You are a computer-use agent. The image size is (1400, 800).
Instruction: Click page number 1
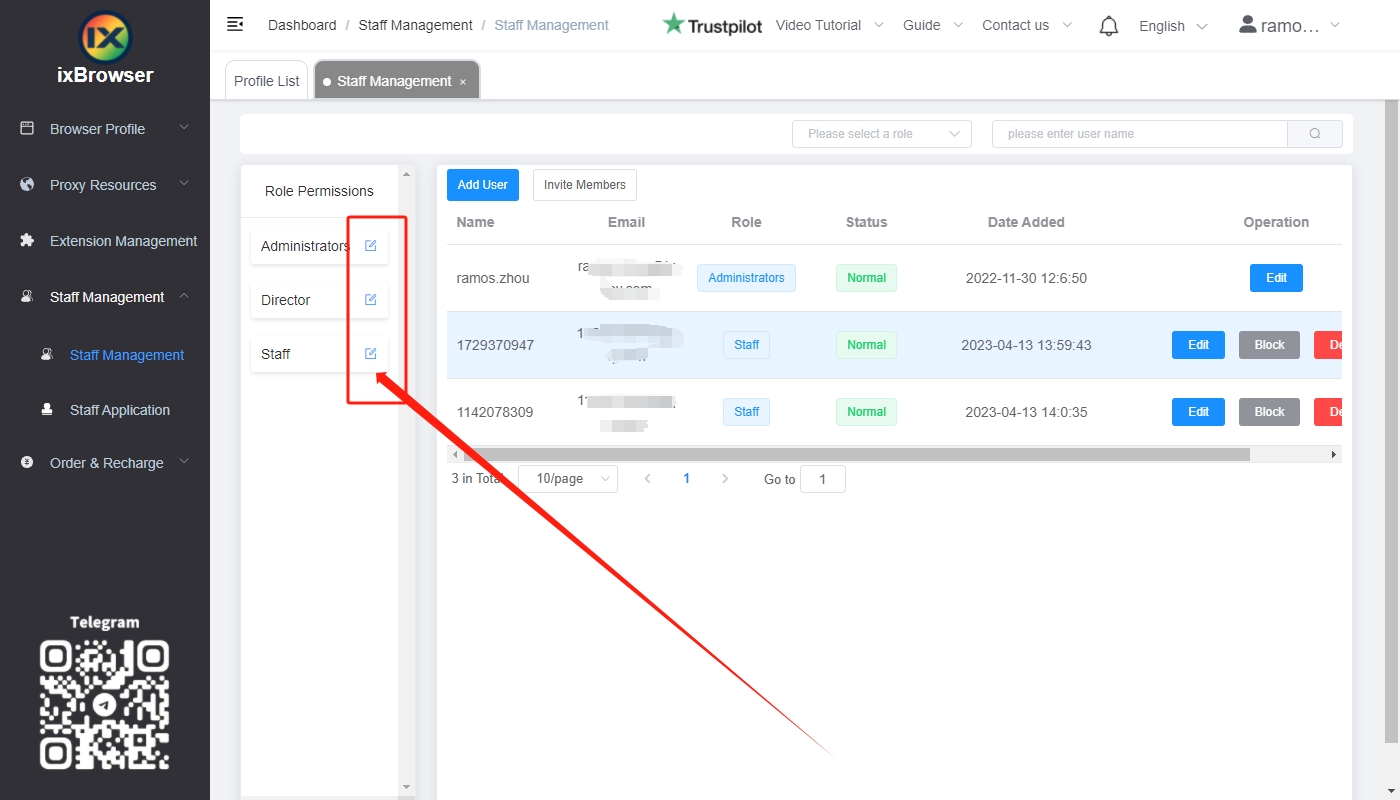click(x=686, y=479)
